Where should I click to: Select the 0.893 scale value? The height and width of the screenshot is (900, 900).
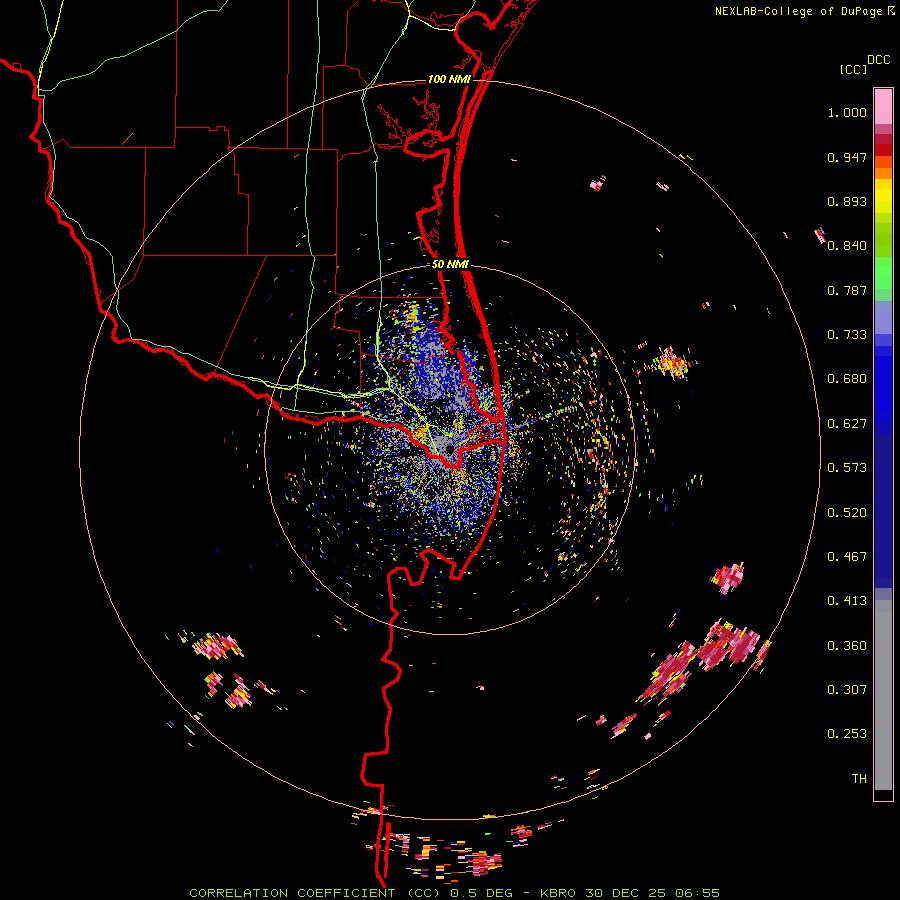pyautogui.click(x=847, y=201)
